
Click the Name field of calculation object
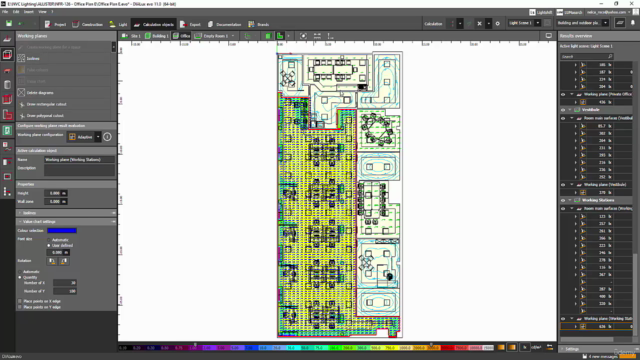(79, 160)
